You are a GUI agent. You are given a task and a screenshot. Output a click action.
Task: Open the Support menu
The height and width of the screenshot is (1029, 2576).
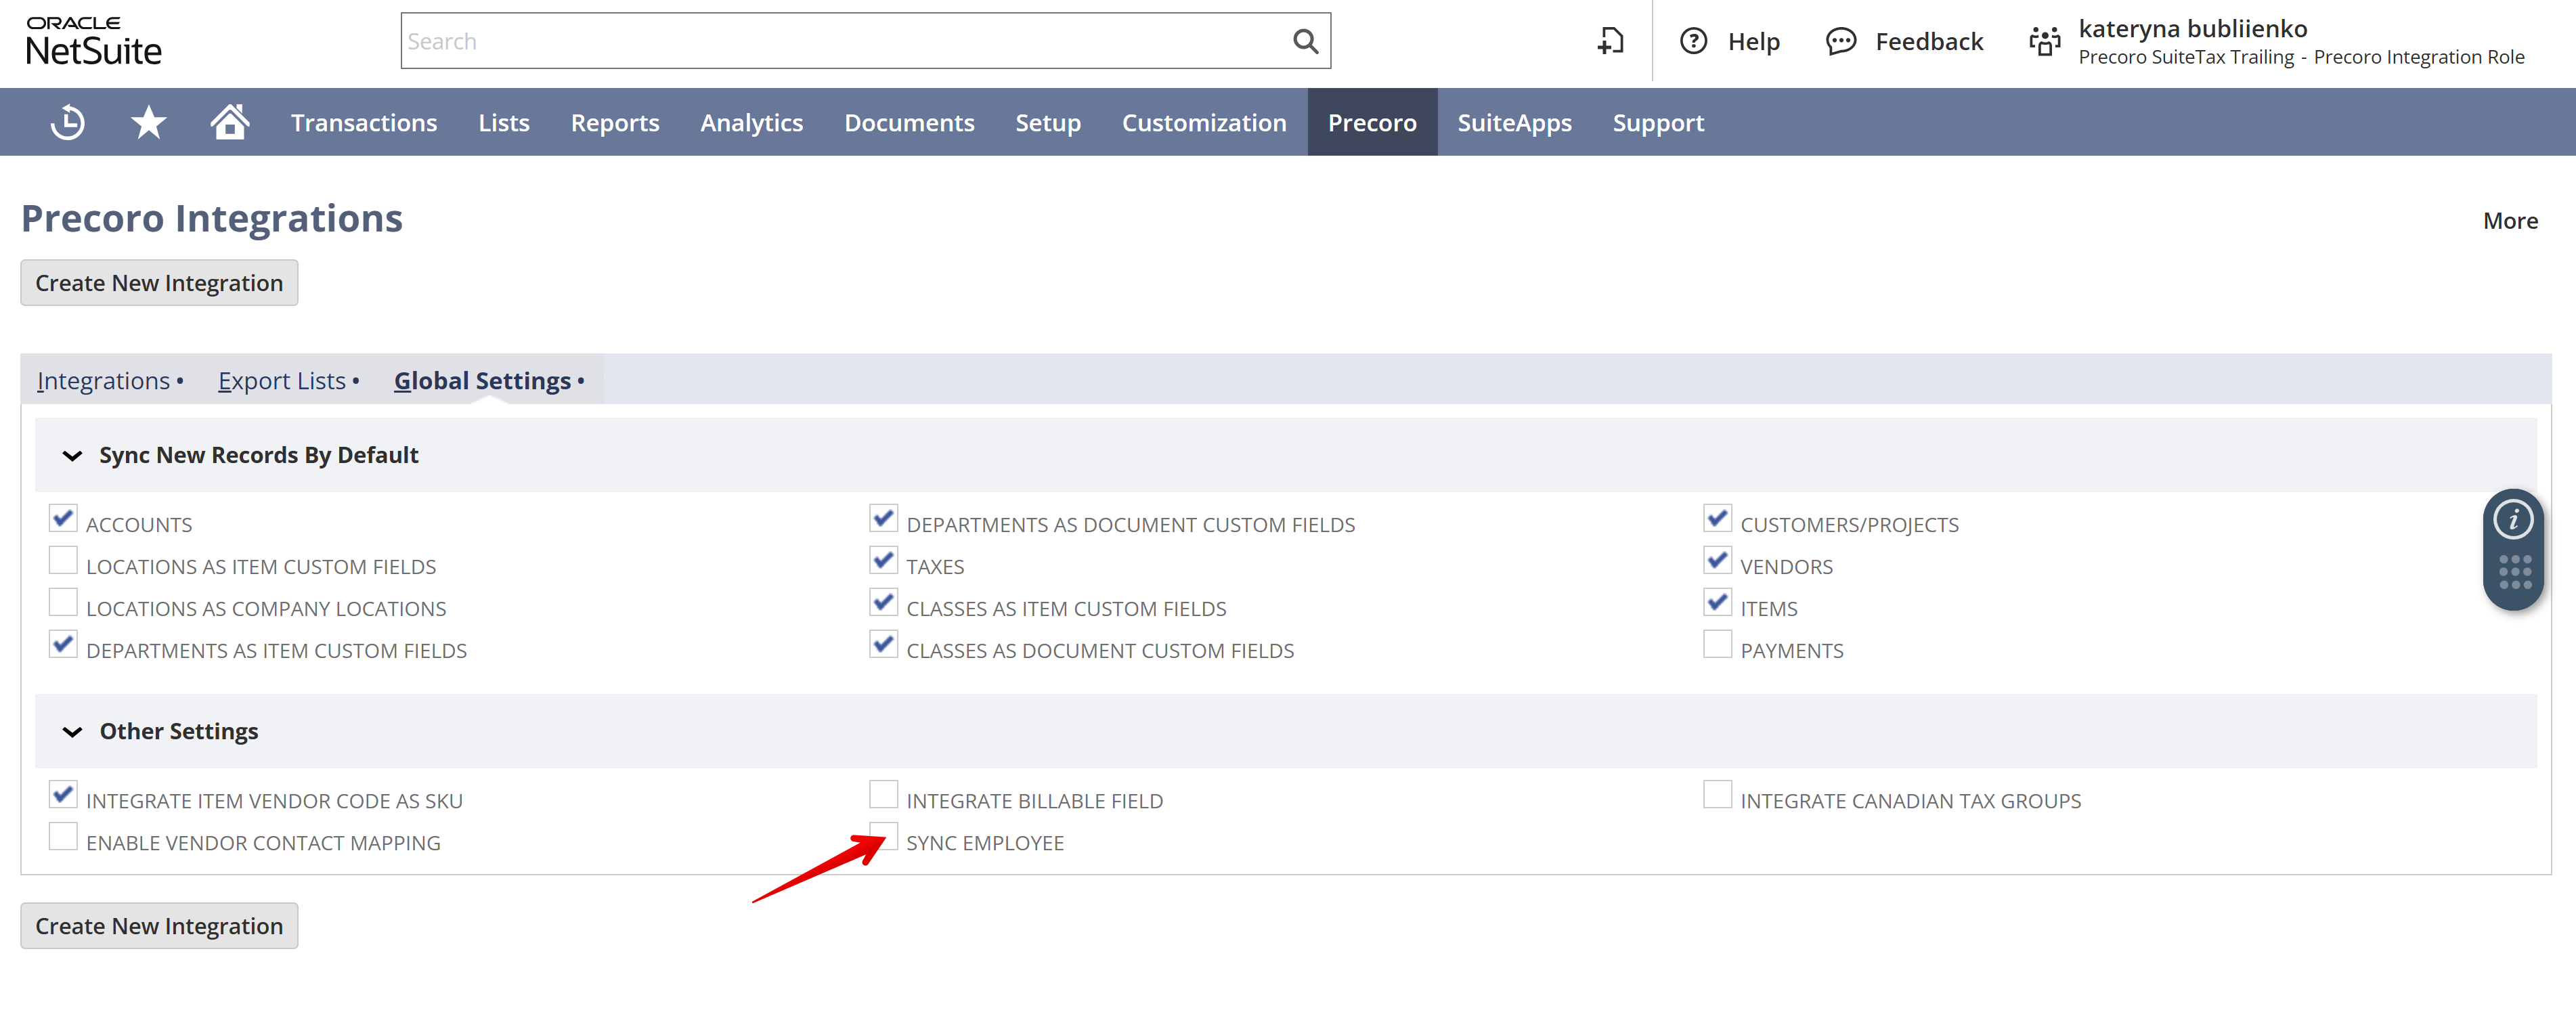[1658, 122]
